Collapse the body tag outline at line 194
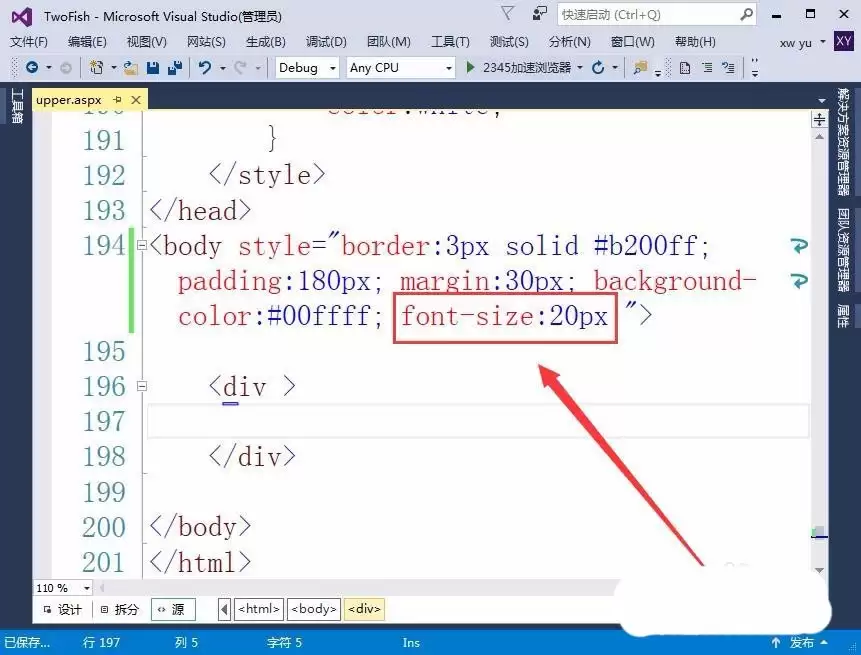The width and height of the screenshot is (861, 655). click(141, 245)
